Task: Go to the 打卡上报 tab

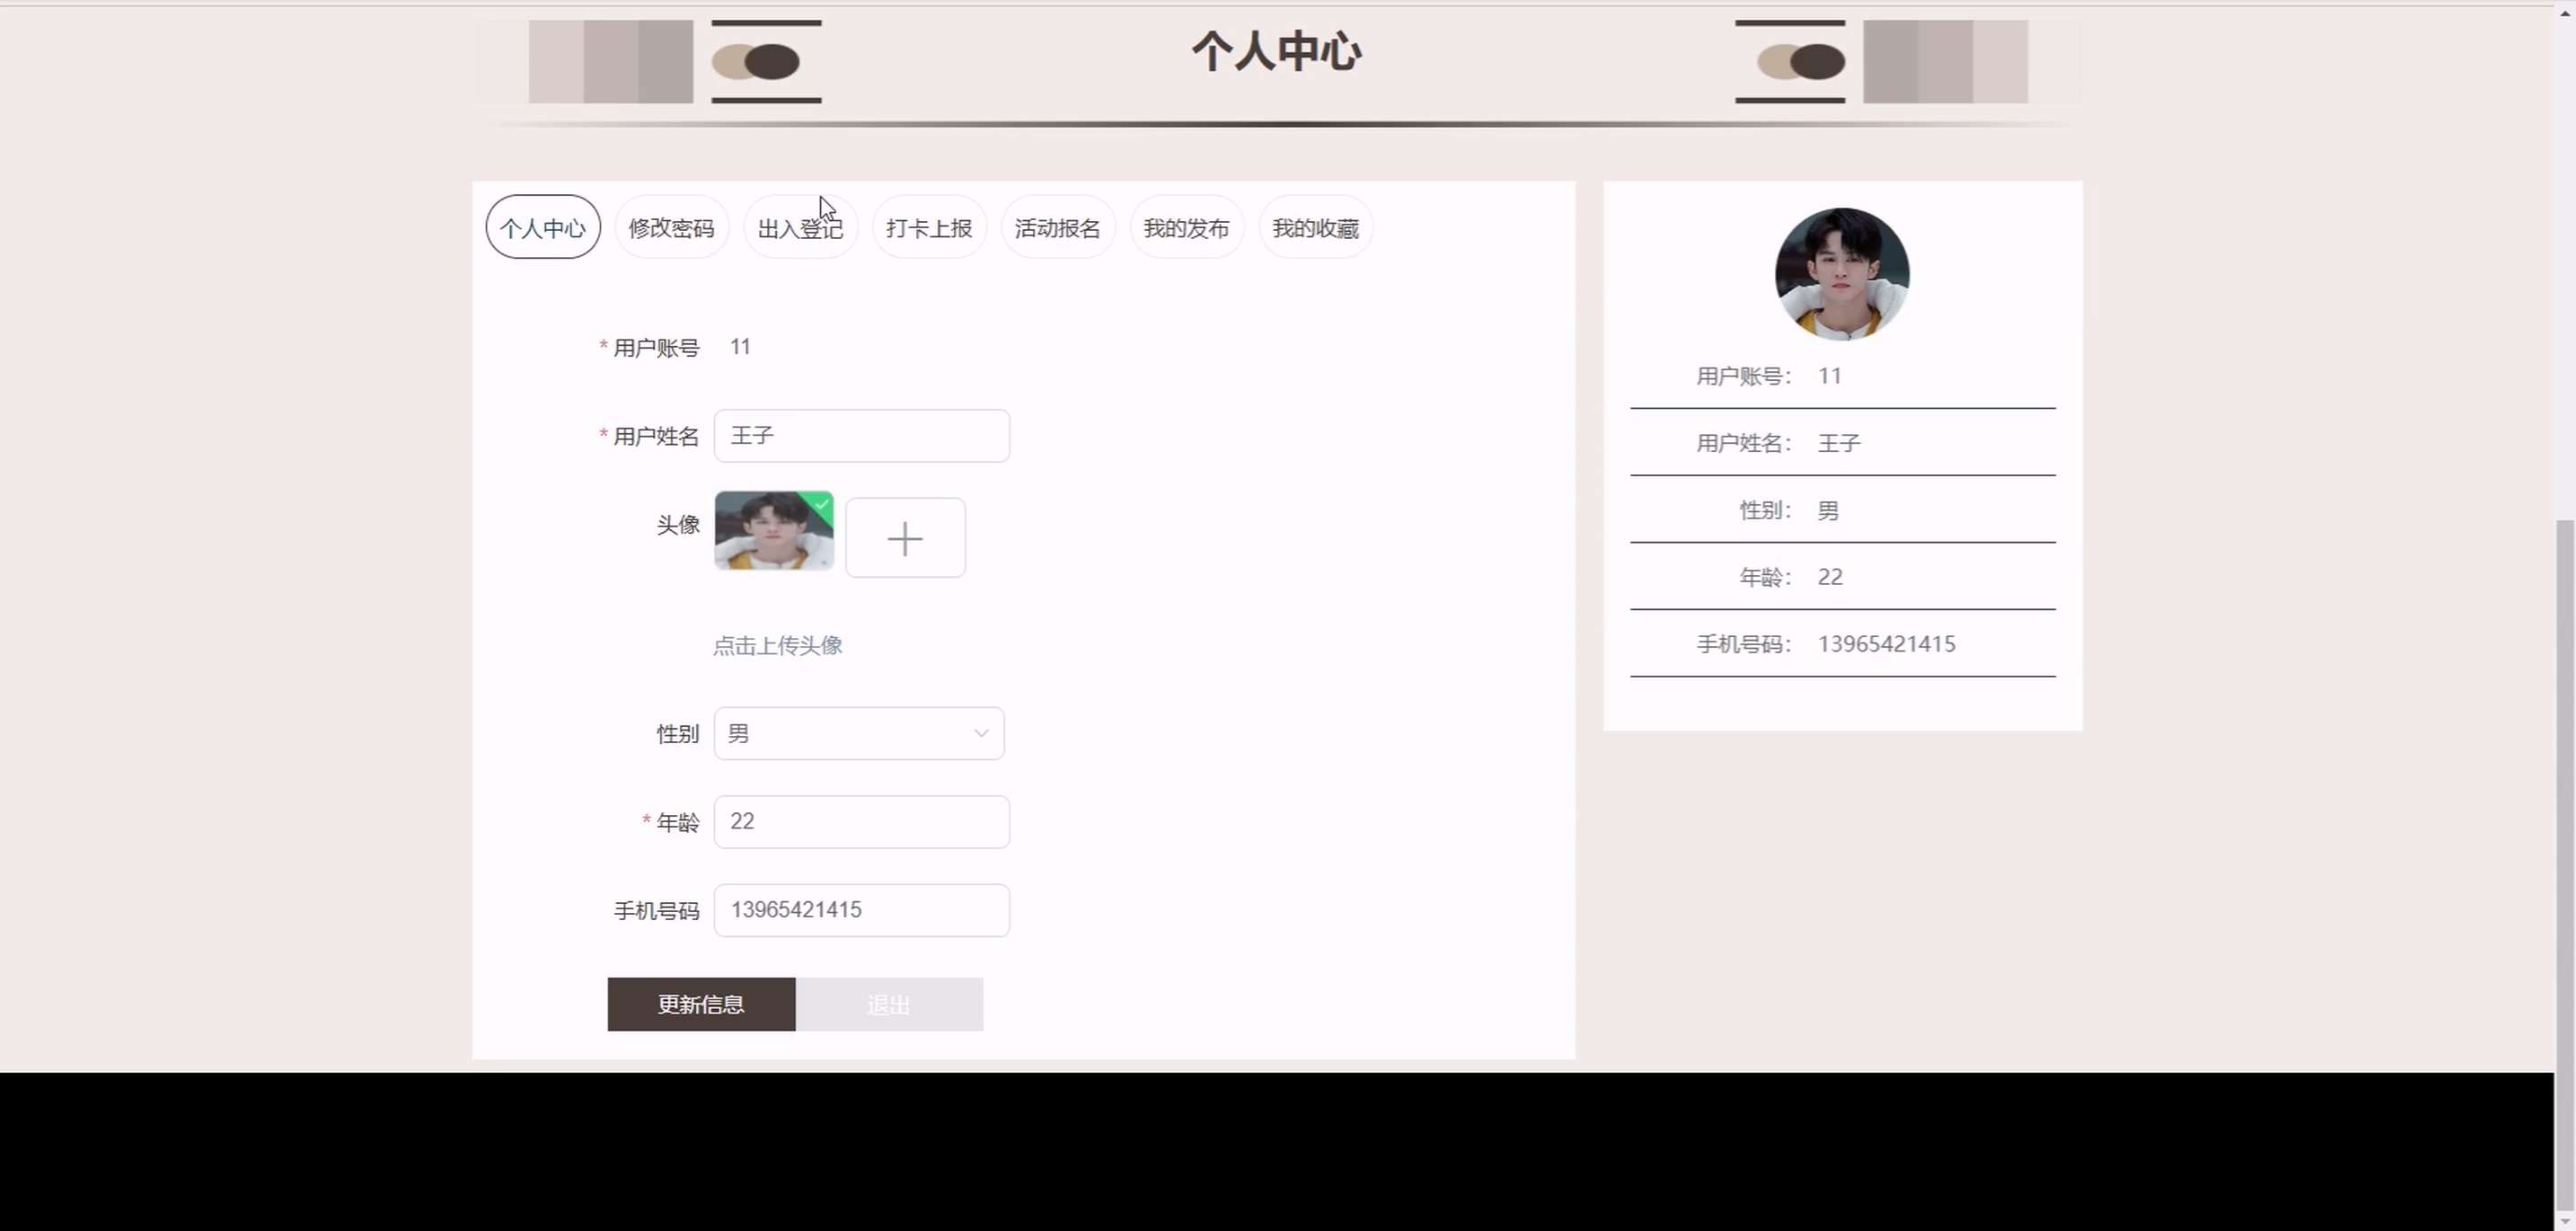Action: 929,228
